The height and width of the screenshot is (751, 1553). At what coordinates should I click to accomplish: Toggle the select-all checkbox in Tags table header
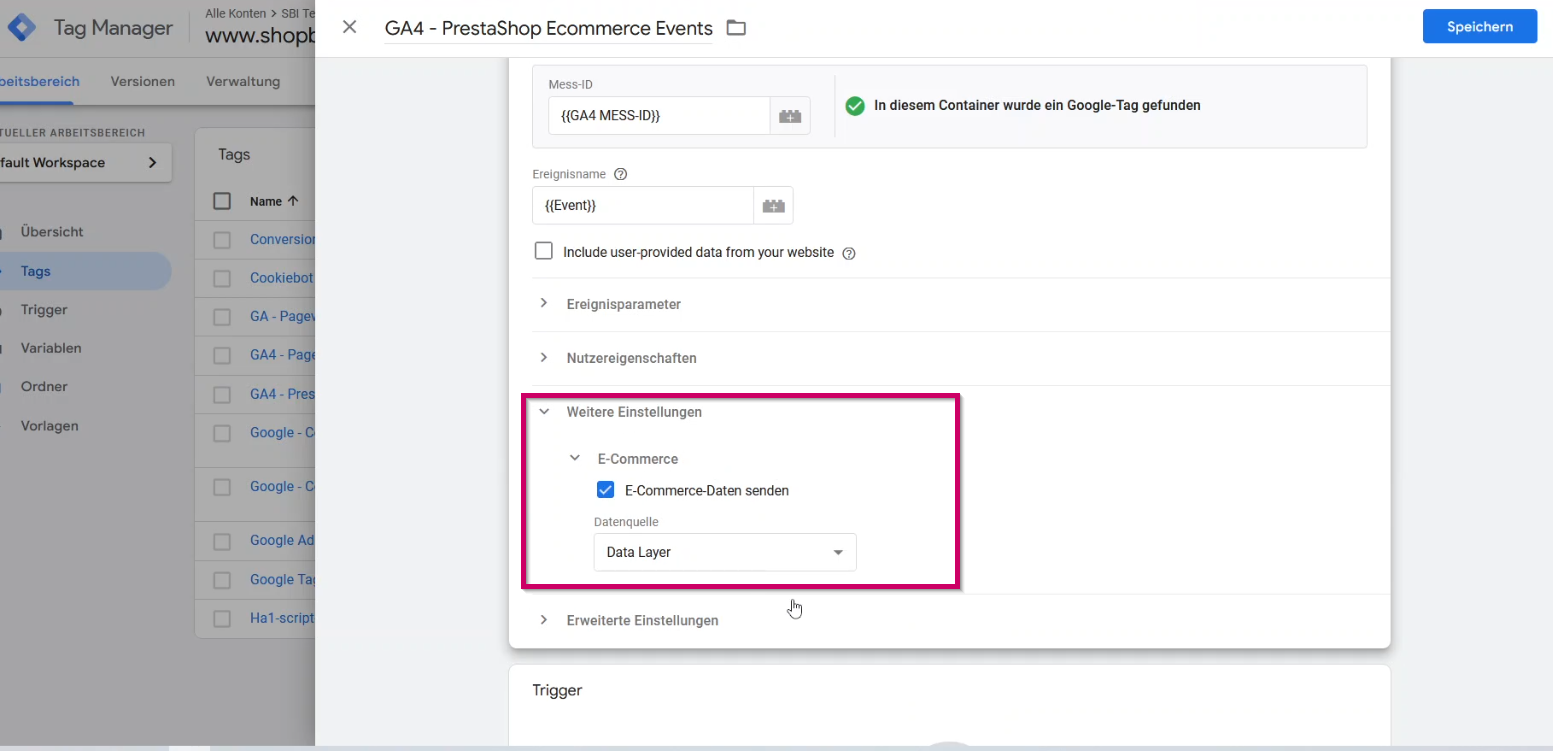coord(222,201)
